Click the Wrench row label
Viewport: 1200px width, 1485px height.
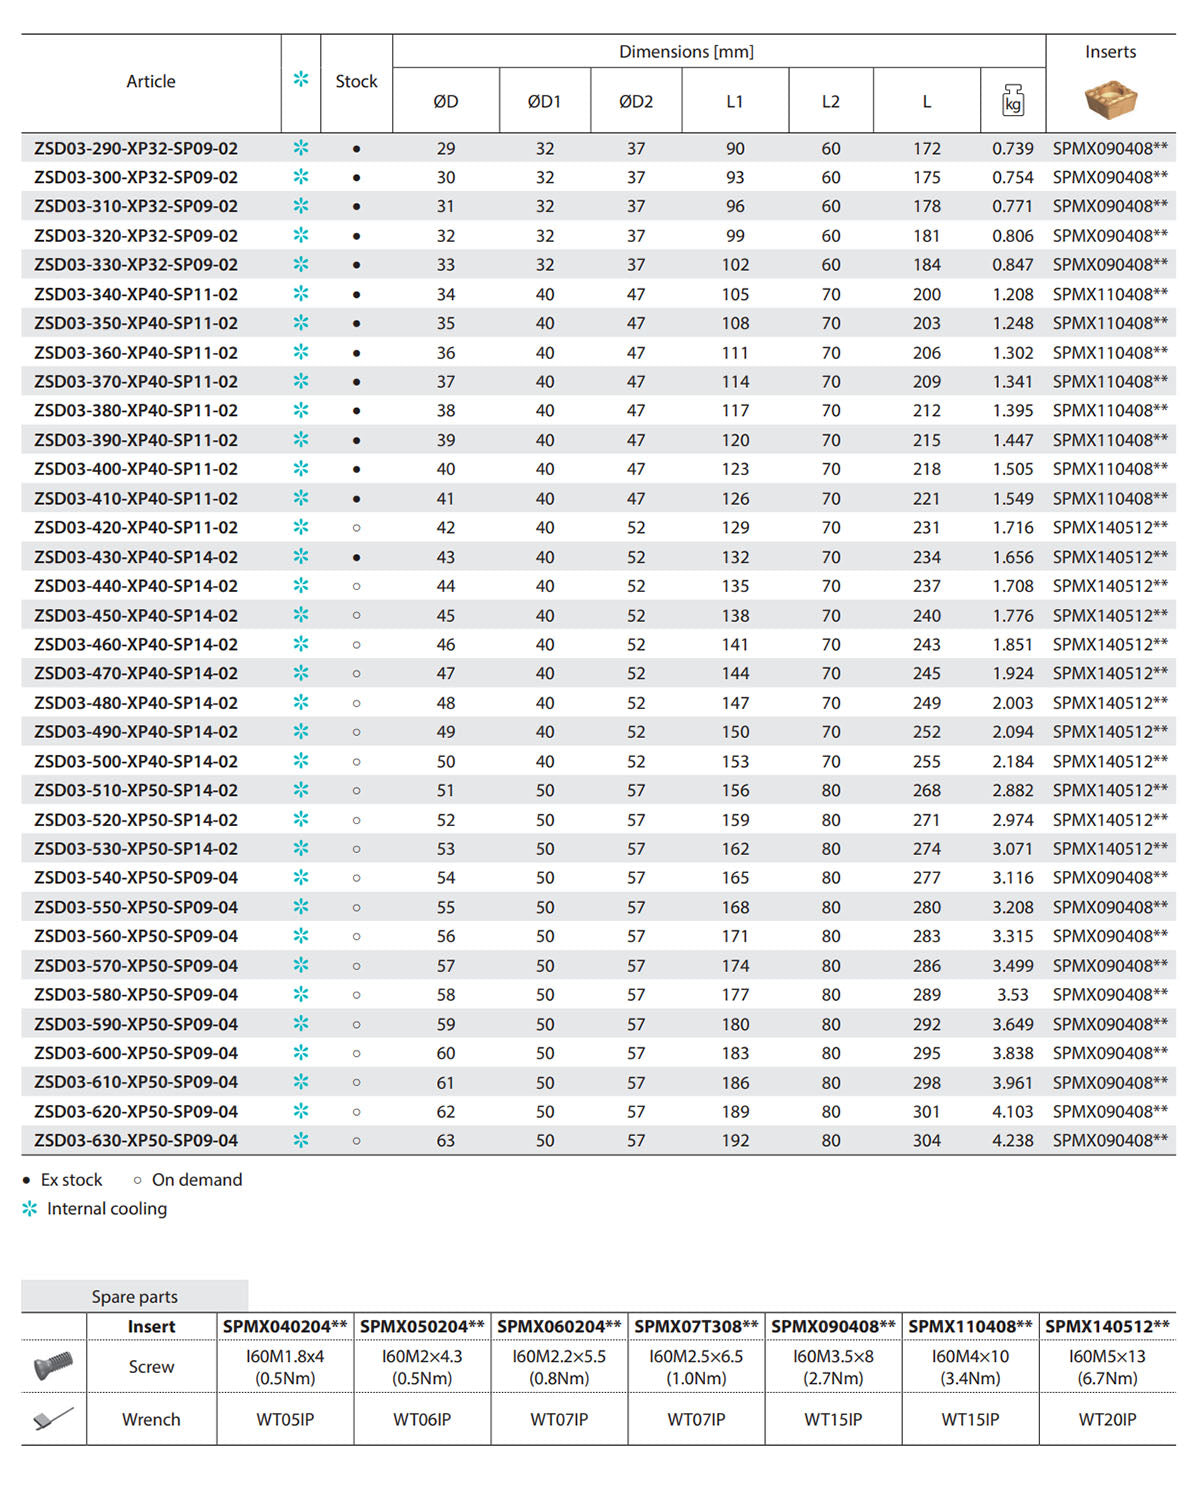(151, 1419)
